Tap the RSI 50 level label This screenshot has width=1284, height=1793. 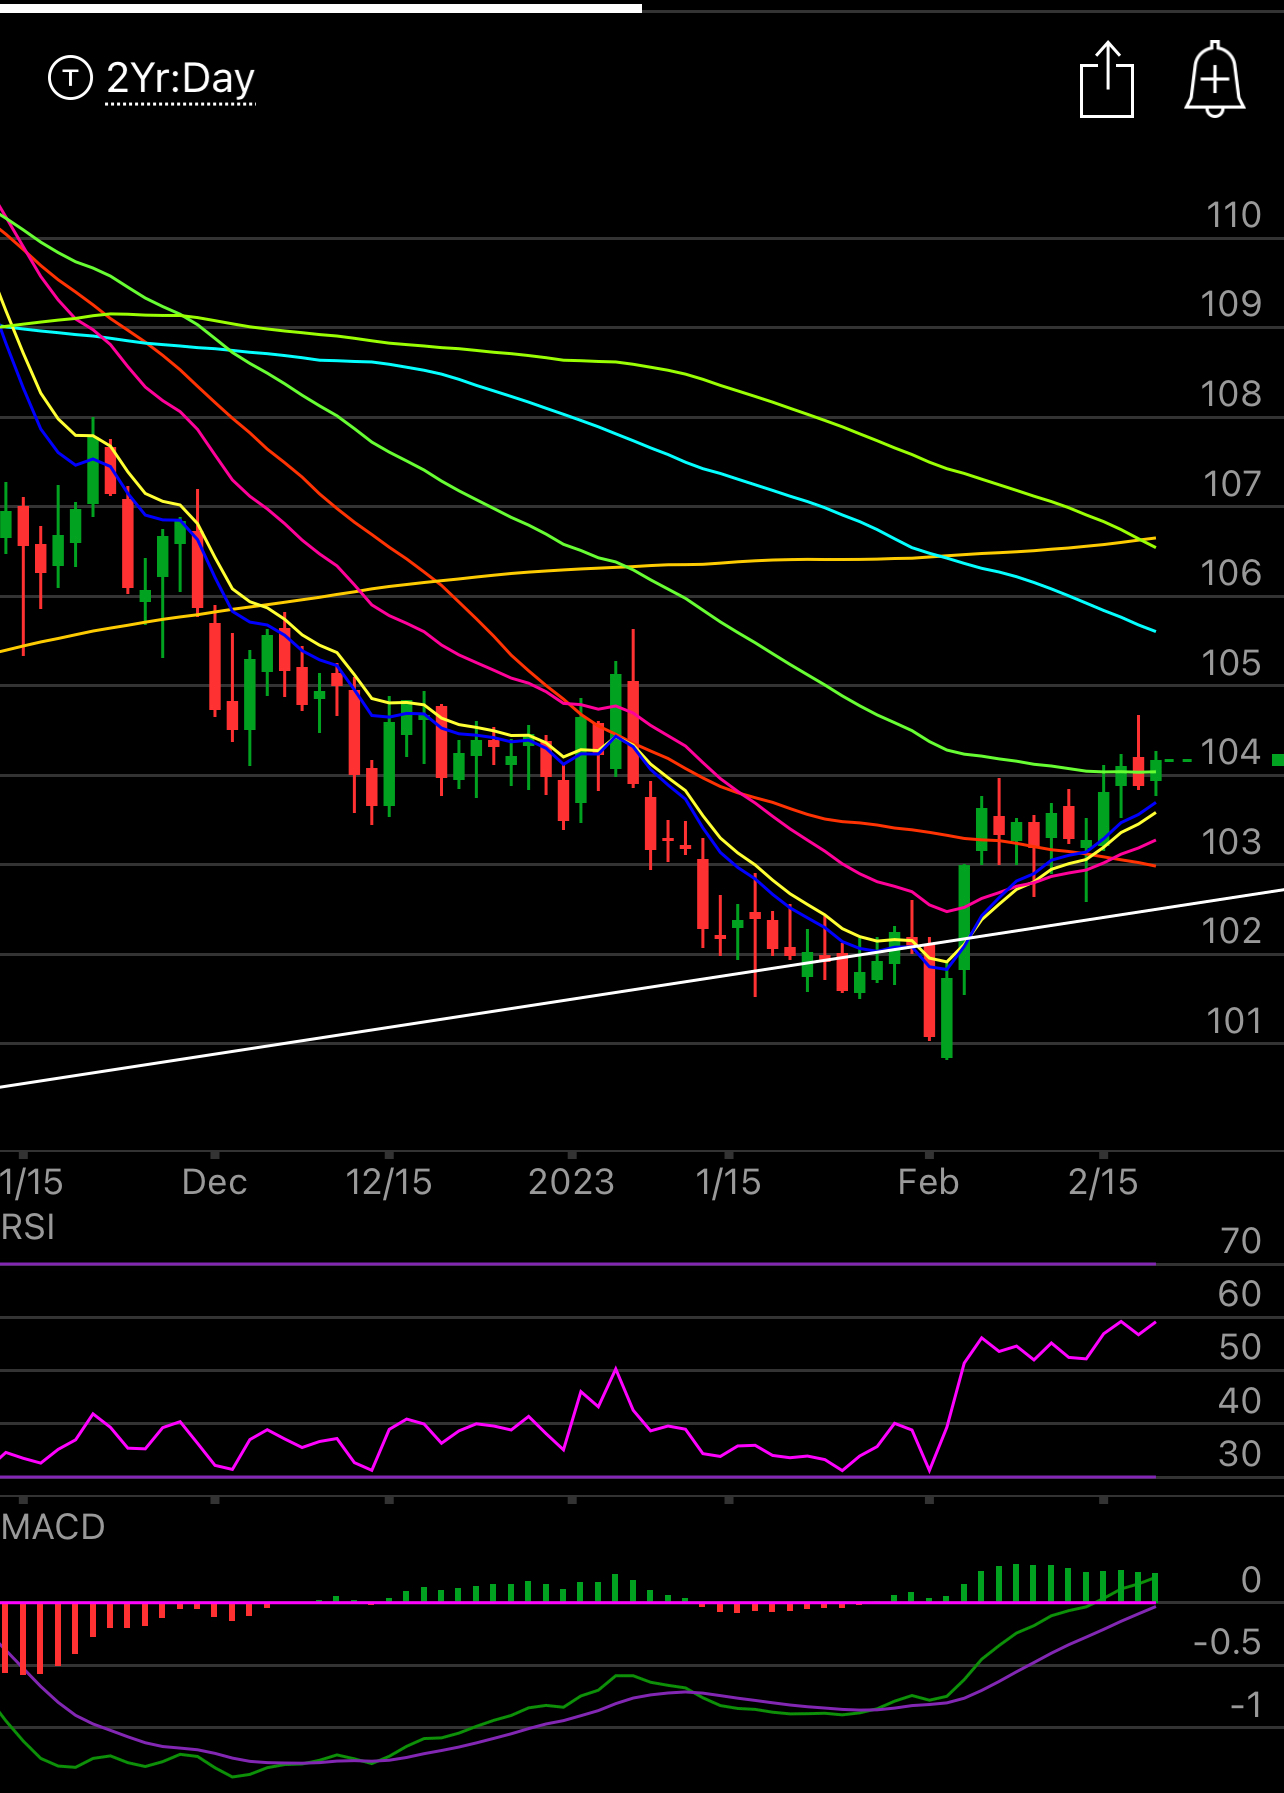[1240, 1347]
